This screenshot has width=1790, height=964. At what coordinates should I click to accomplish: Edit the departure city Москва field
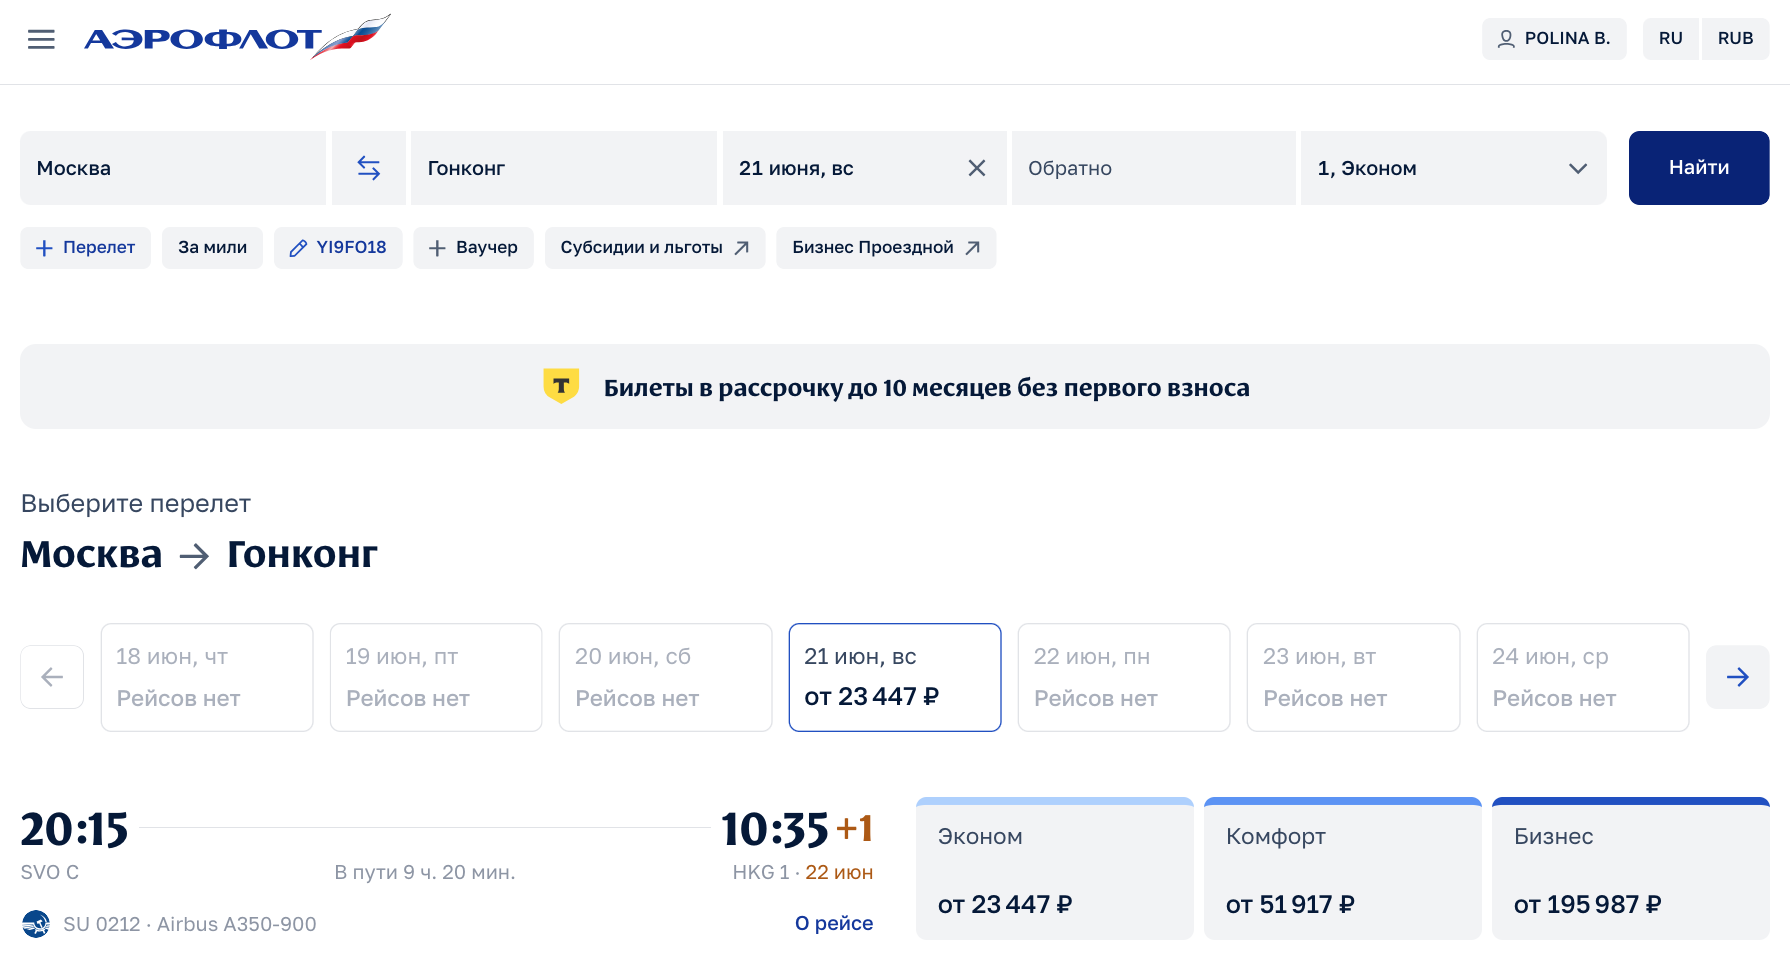tap(173, 168)
